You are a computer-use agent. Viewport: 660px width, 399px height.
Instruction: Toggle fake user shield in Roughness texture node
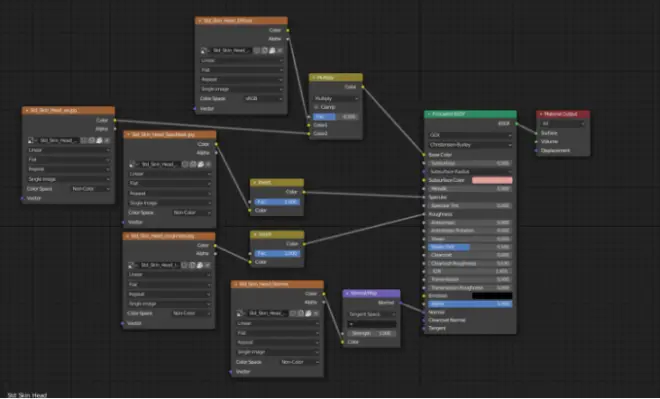(185, 265)
